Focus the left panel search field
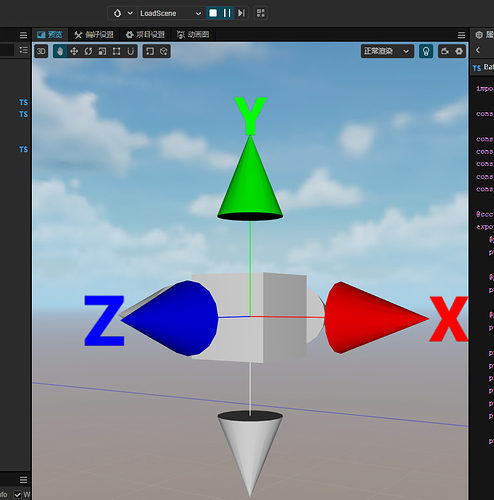Image resolution: width=494 pixels, height=500 pixels. (x=7, y=50)
